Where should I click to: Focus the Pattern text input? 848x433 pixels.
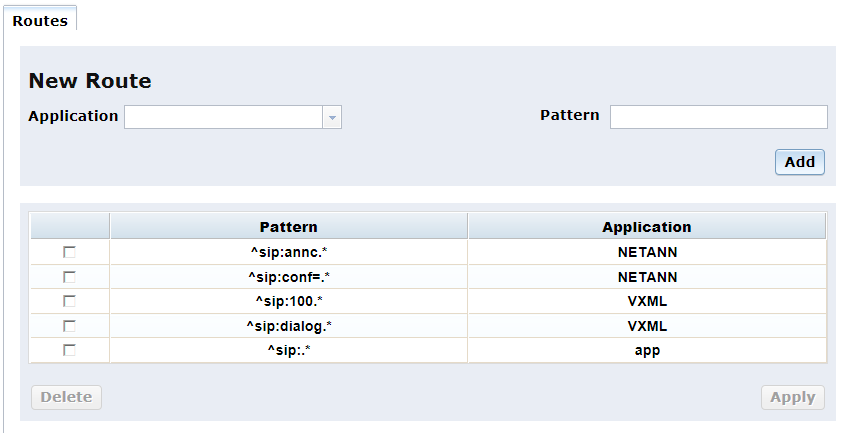(718, 117)
